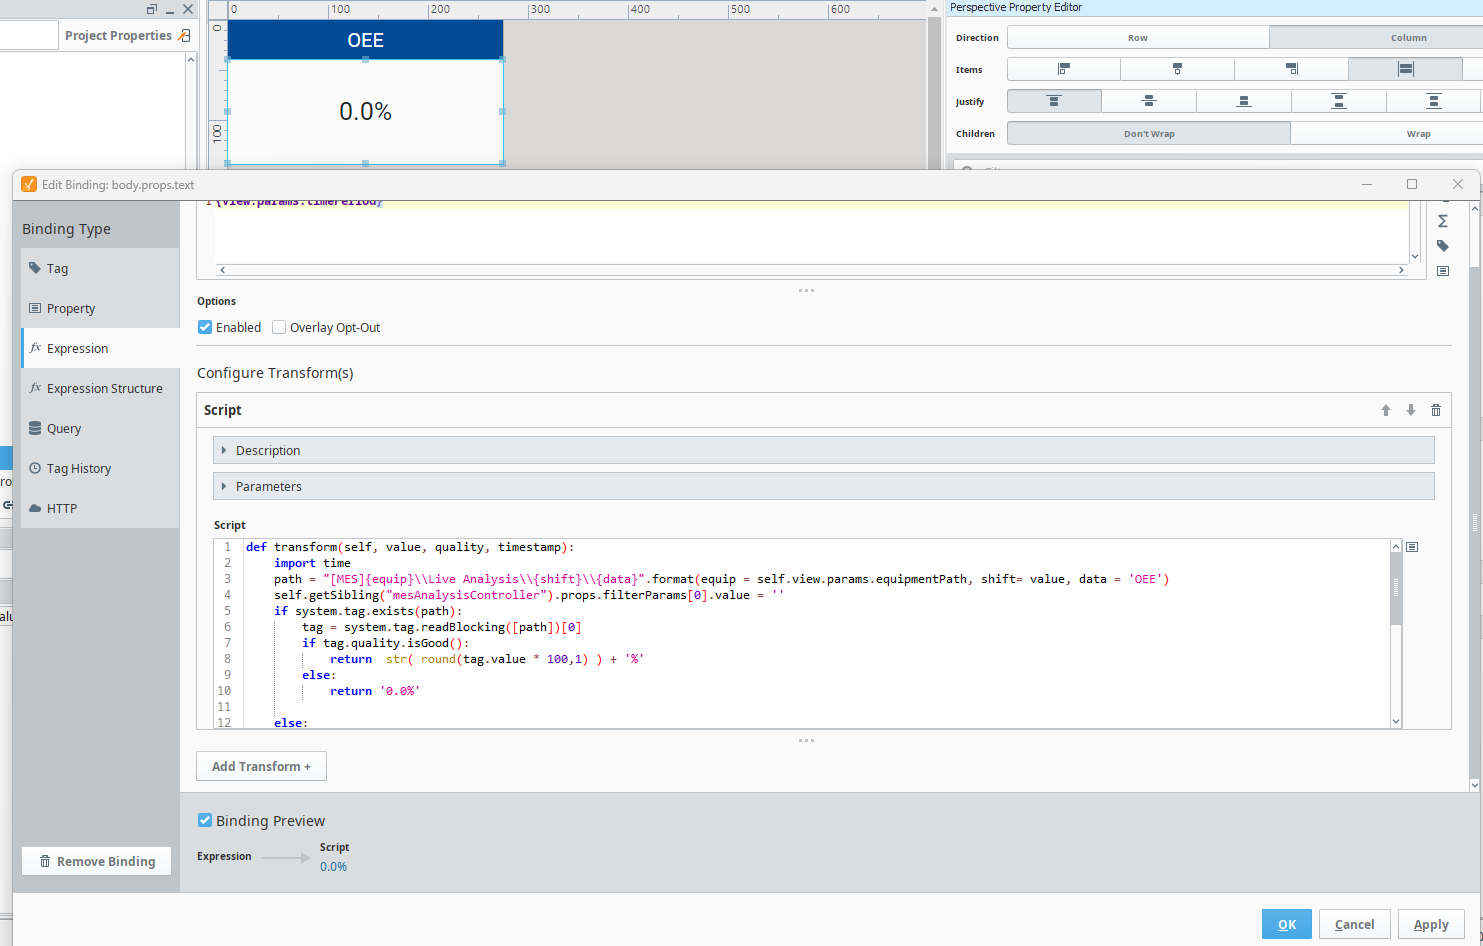1483x946 pixels.
Task: Delete the Script transform with trash icon
Action: [1436, 410]
